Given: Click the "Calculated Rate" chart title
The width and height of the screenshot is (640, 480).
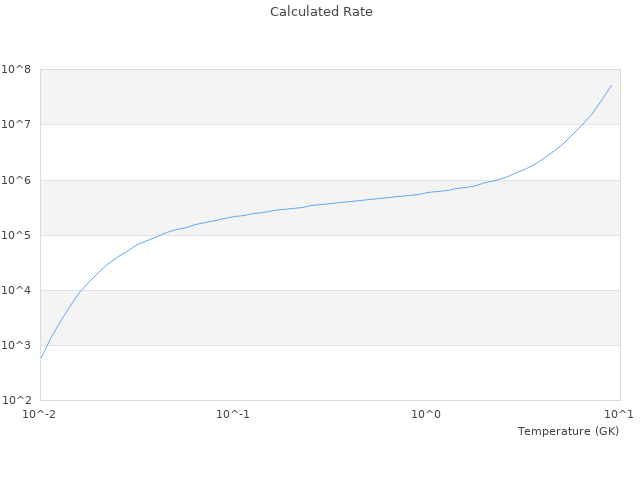Looking at the screenshot, I should [321, 12].
